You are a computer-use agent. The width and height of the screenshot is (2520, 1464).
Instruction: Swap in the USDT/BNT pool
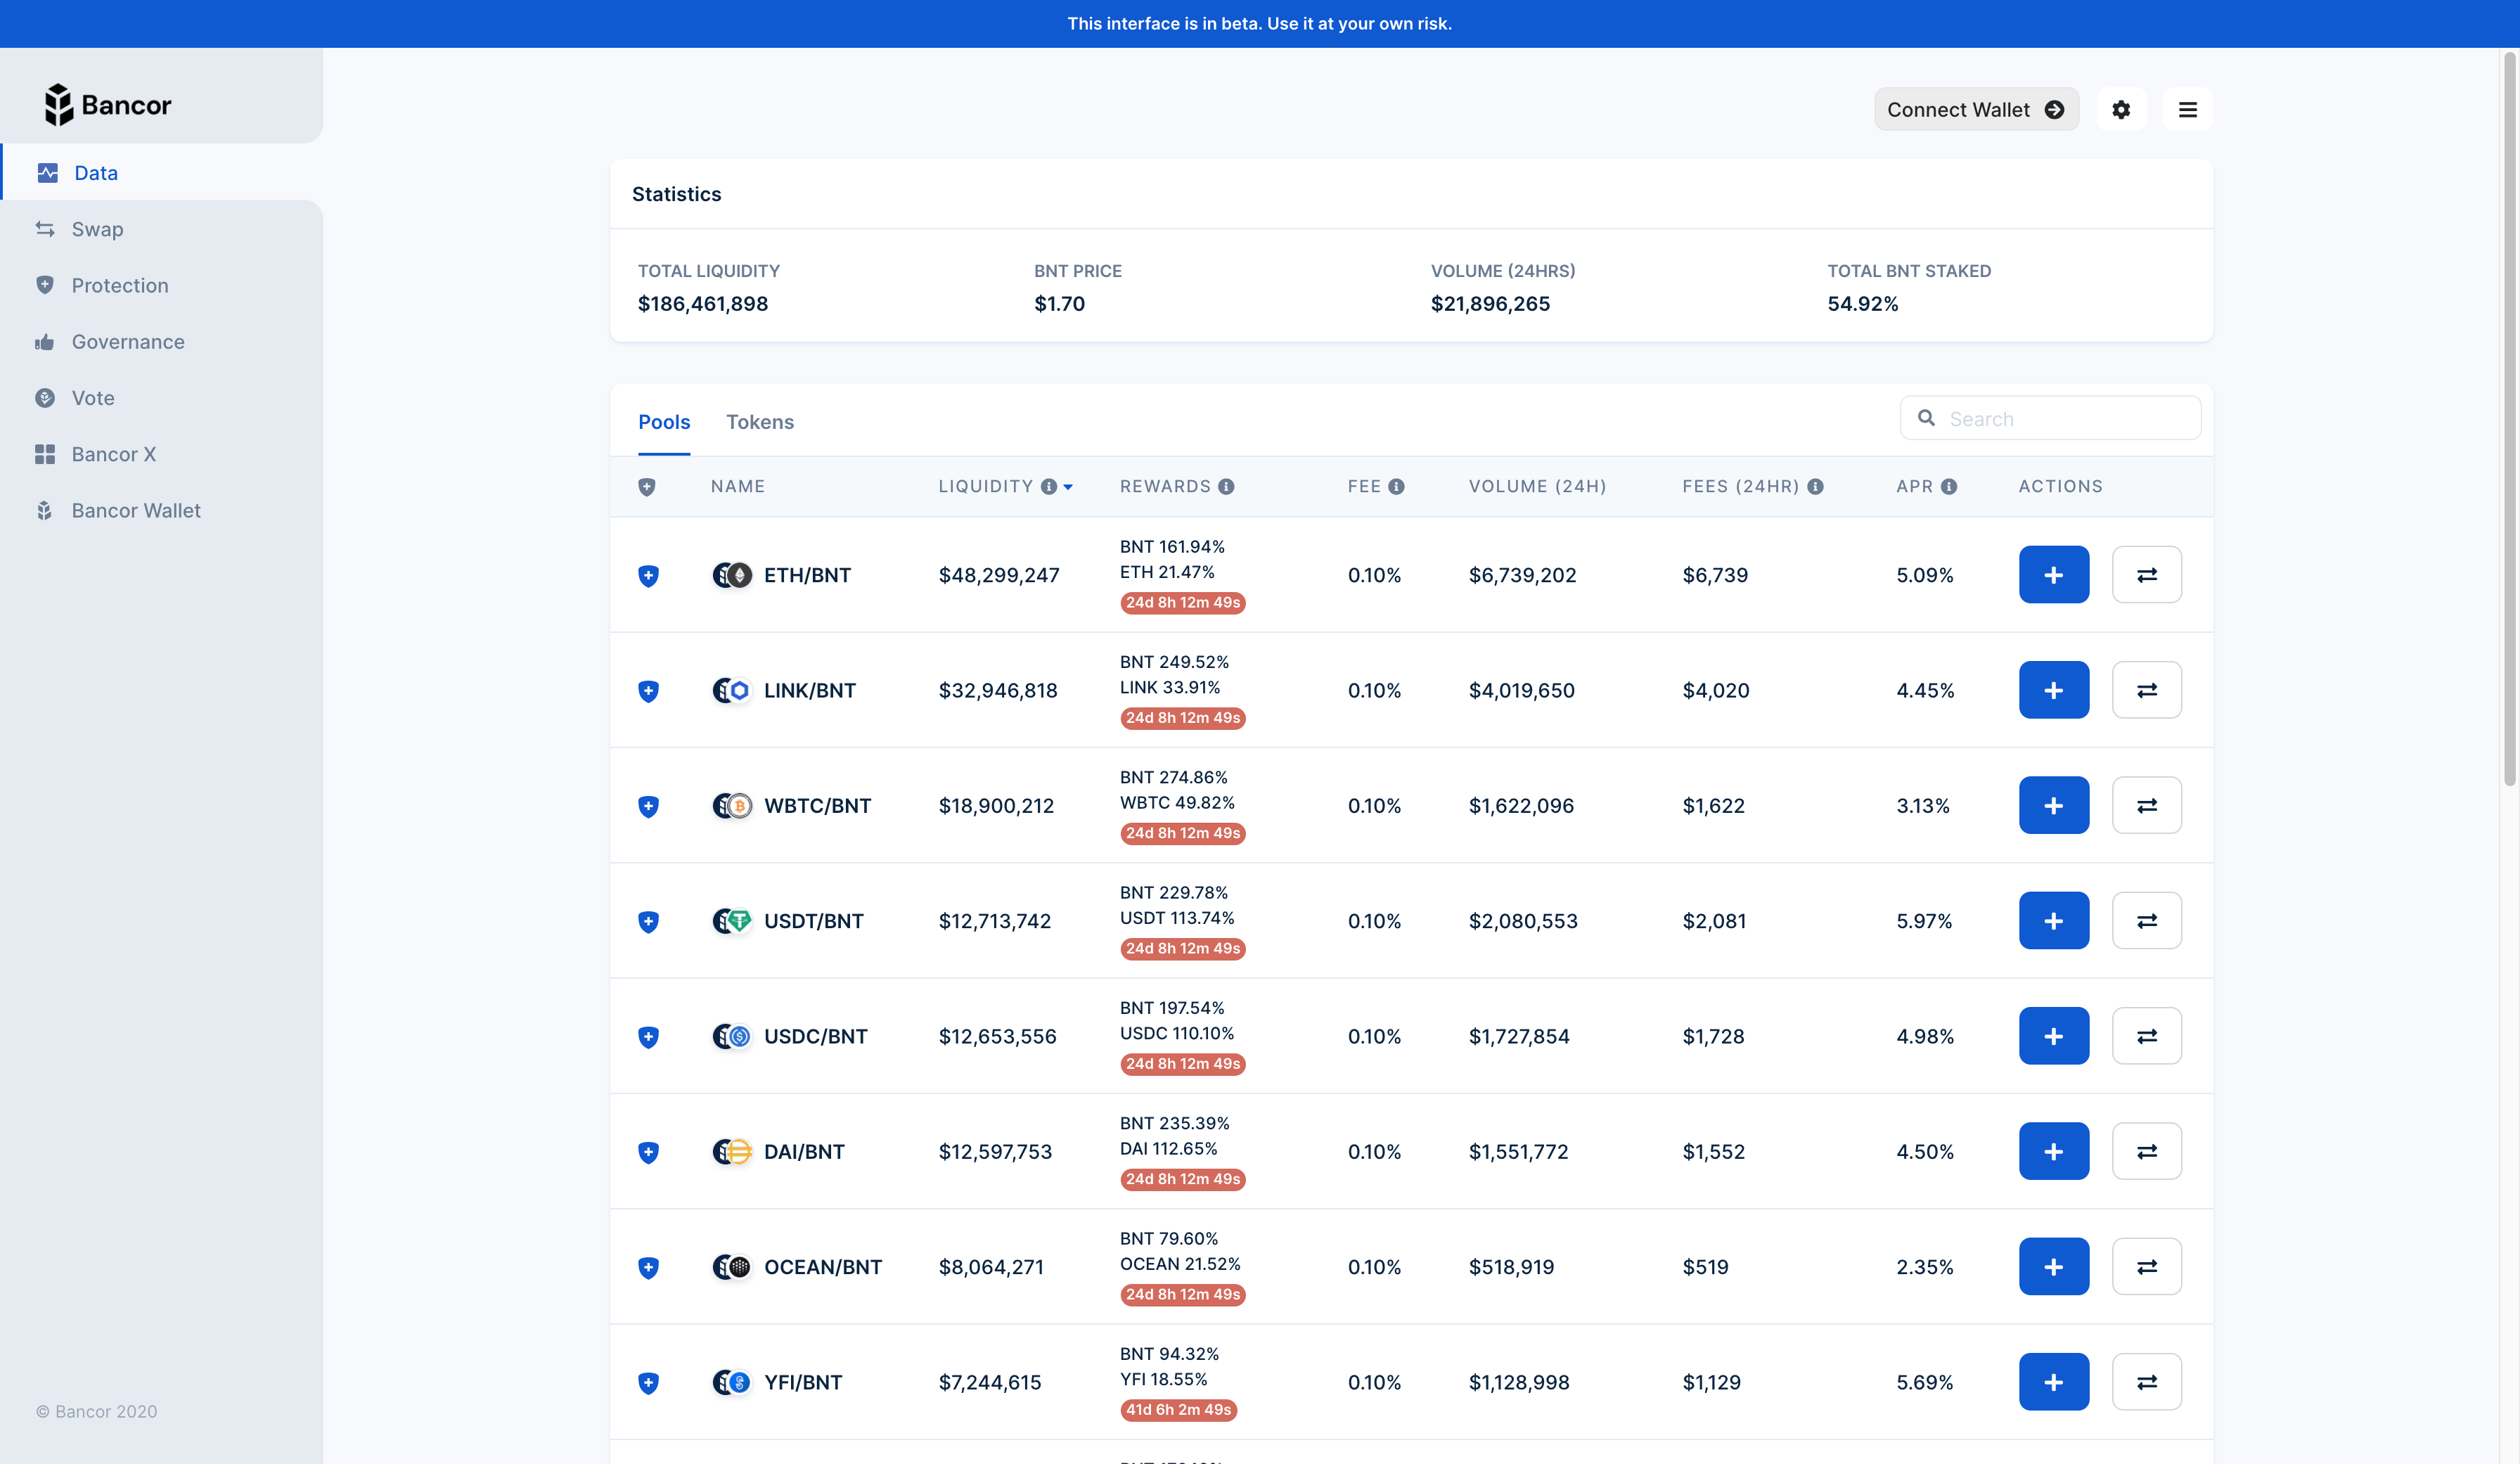coord(2146,920)
